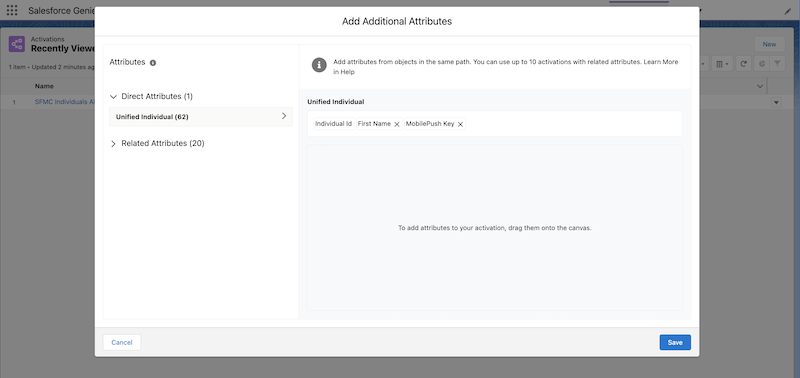Collapse the Direct Attributes (1) section
Viewport: 800px width, 378px height.
113,96
